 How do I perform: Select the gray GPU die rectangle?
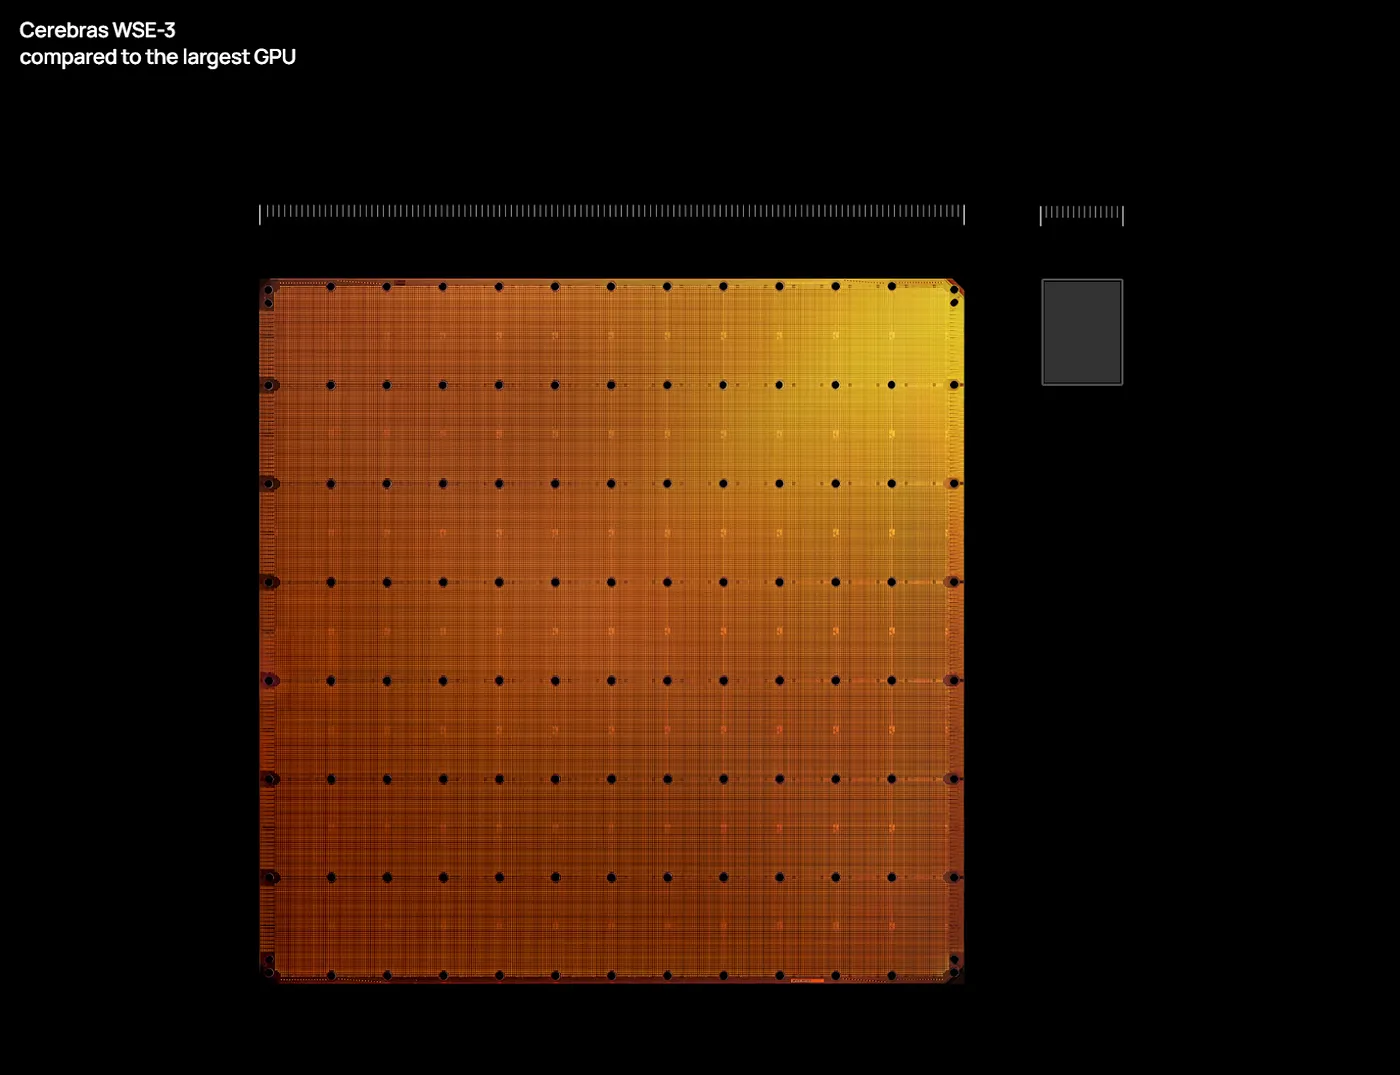pyautogui.click(x=1082, y=332)
